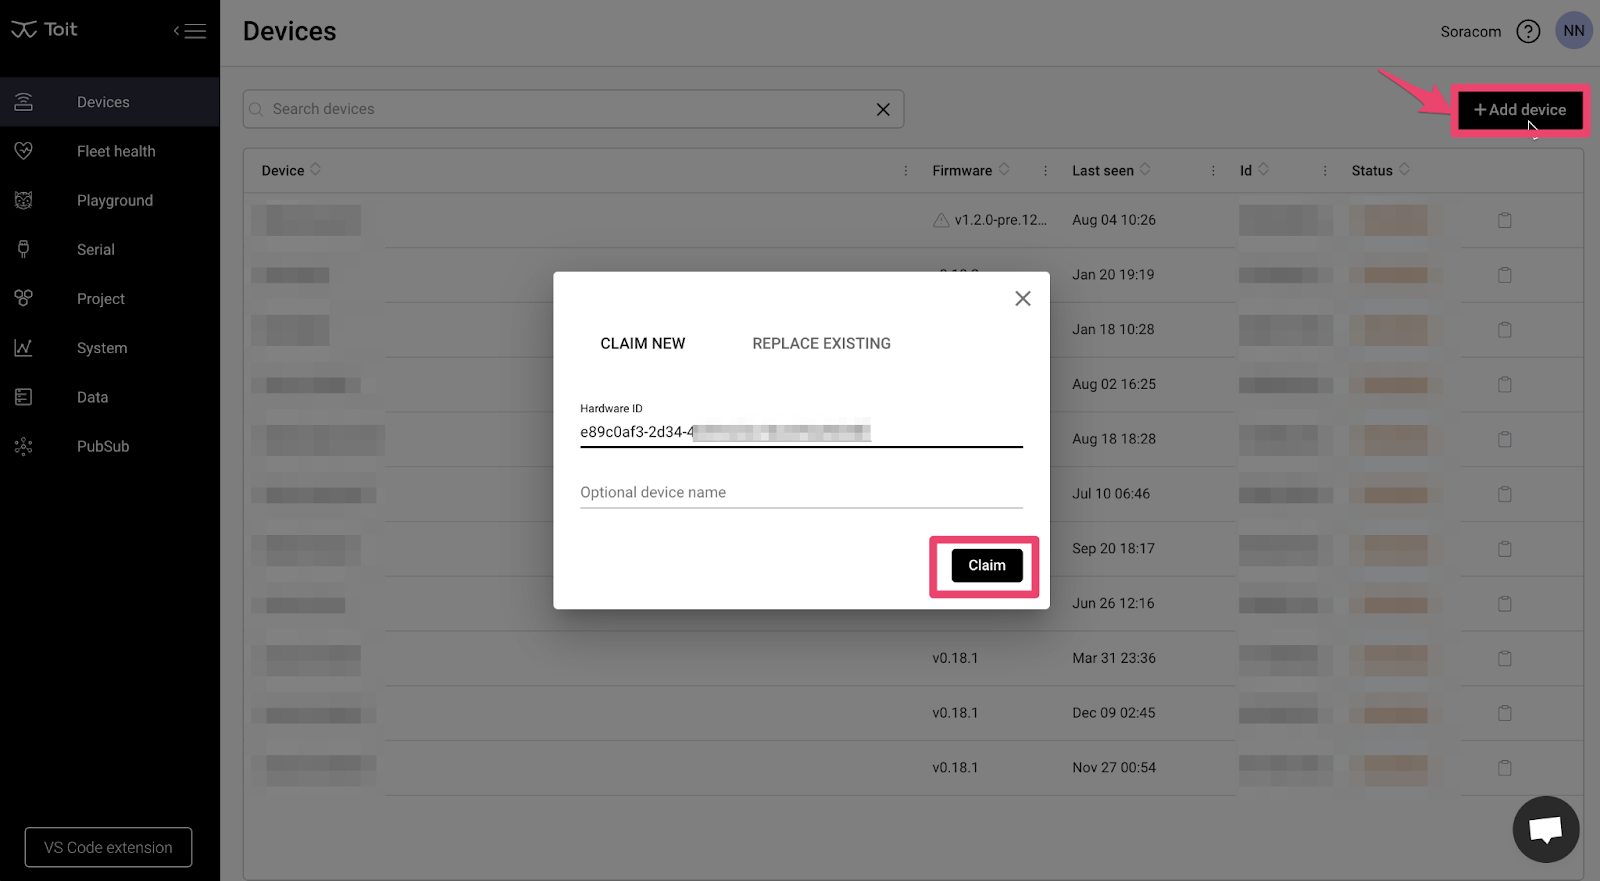The height and width of the screenshot is (881, 1600).
Task: Sort the table by Device column
Action: (x=315, y=170)
